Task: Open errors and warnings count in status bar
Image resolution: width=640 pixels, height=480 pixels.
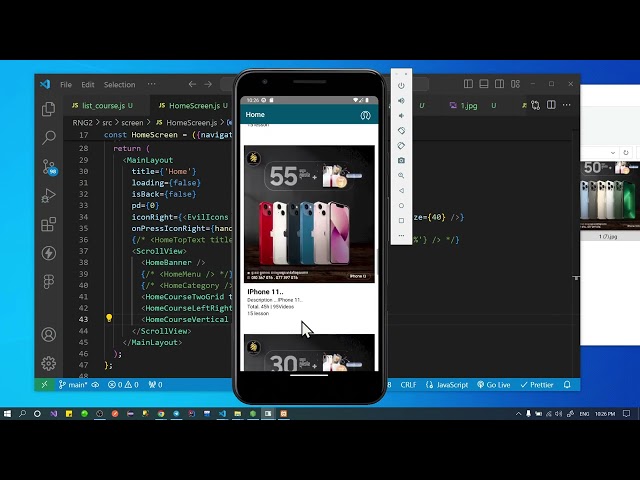Action: tap(123, 384)
